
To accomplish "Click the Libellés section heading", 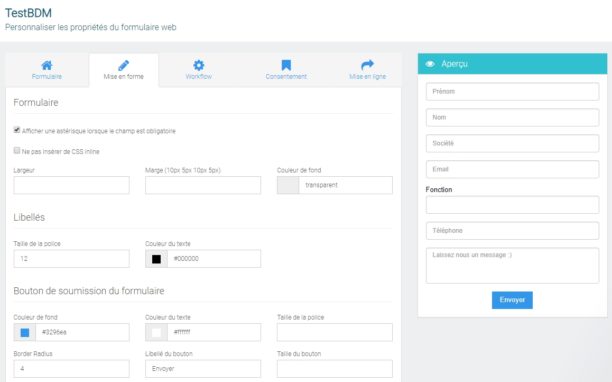I will pos(29,217).
